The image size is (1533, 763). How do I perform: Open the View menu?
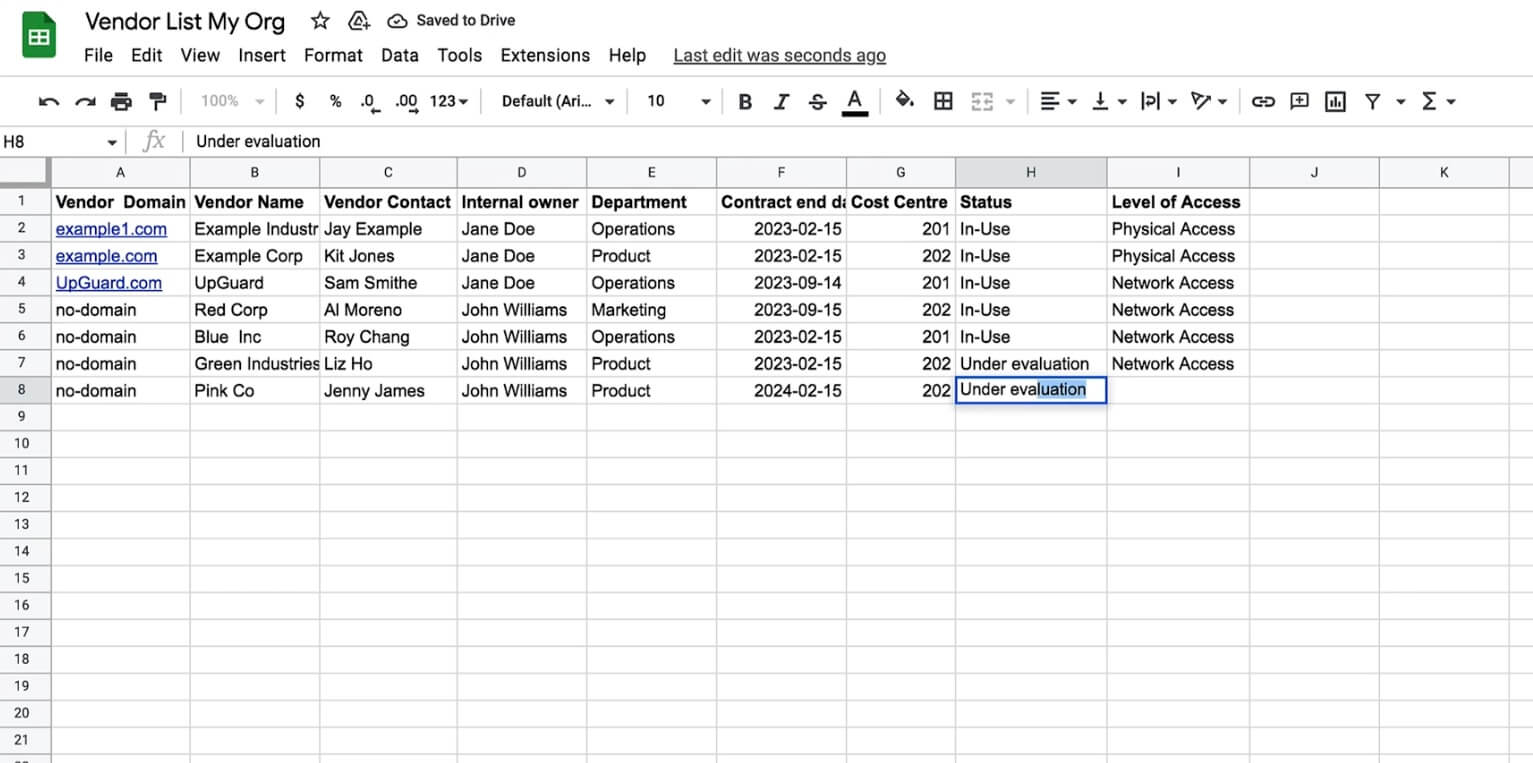[200, 55]
